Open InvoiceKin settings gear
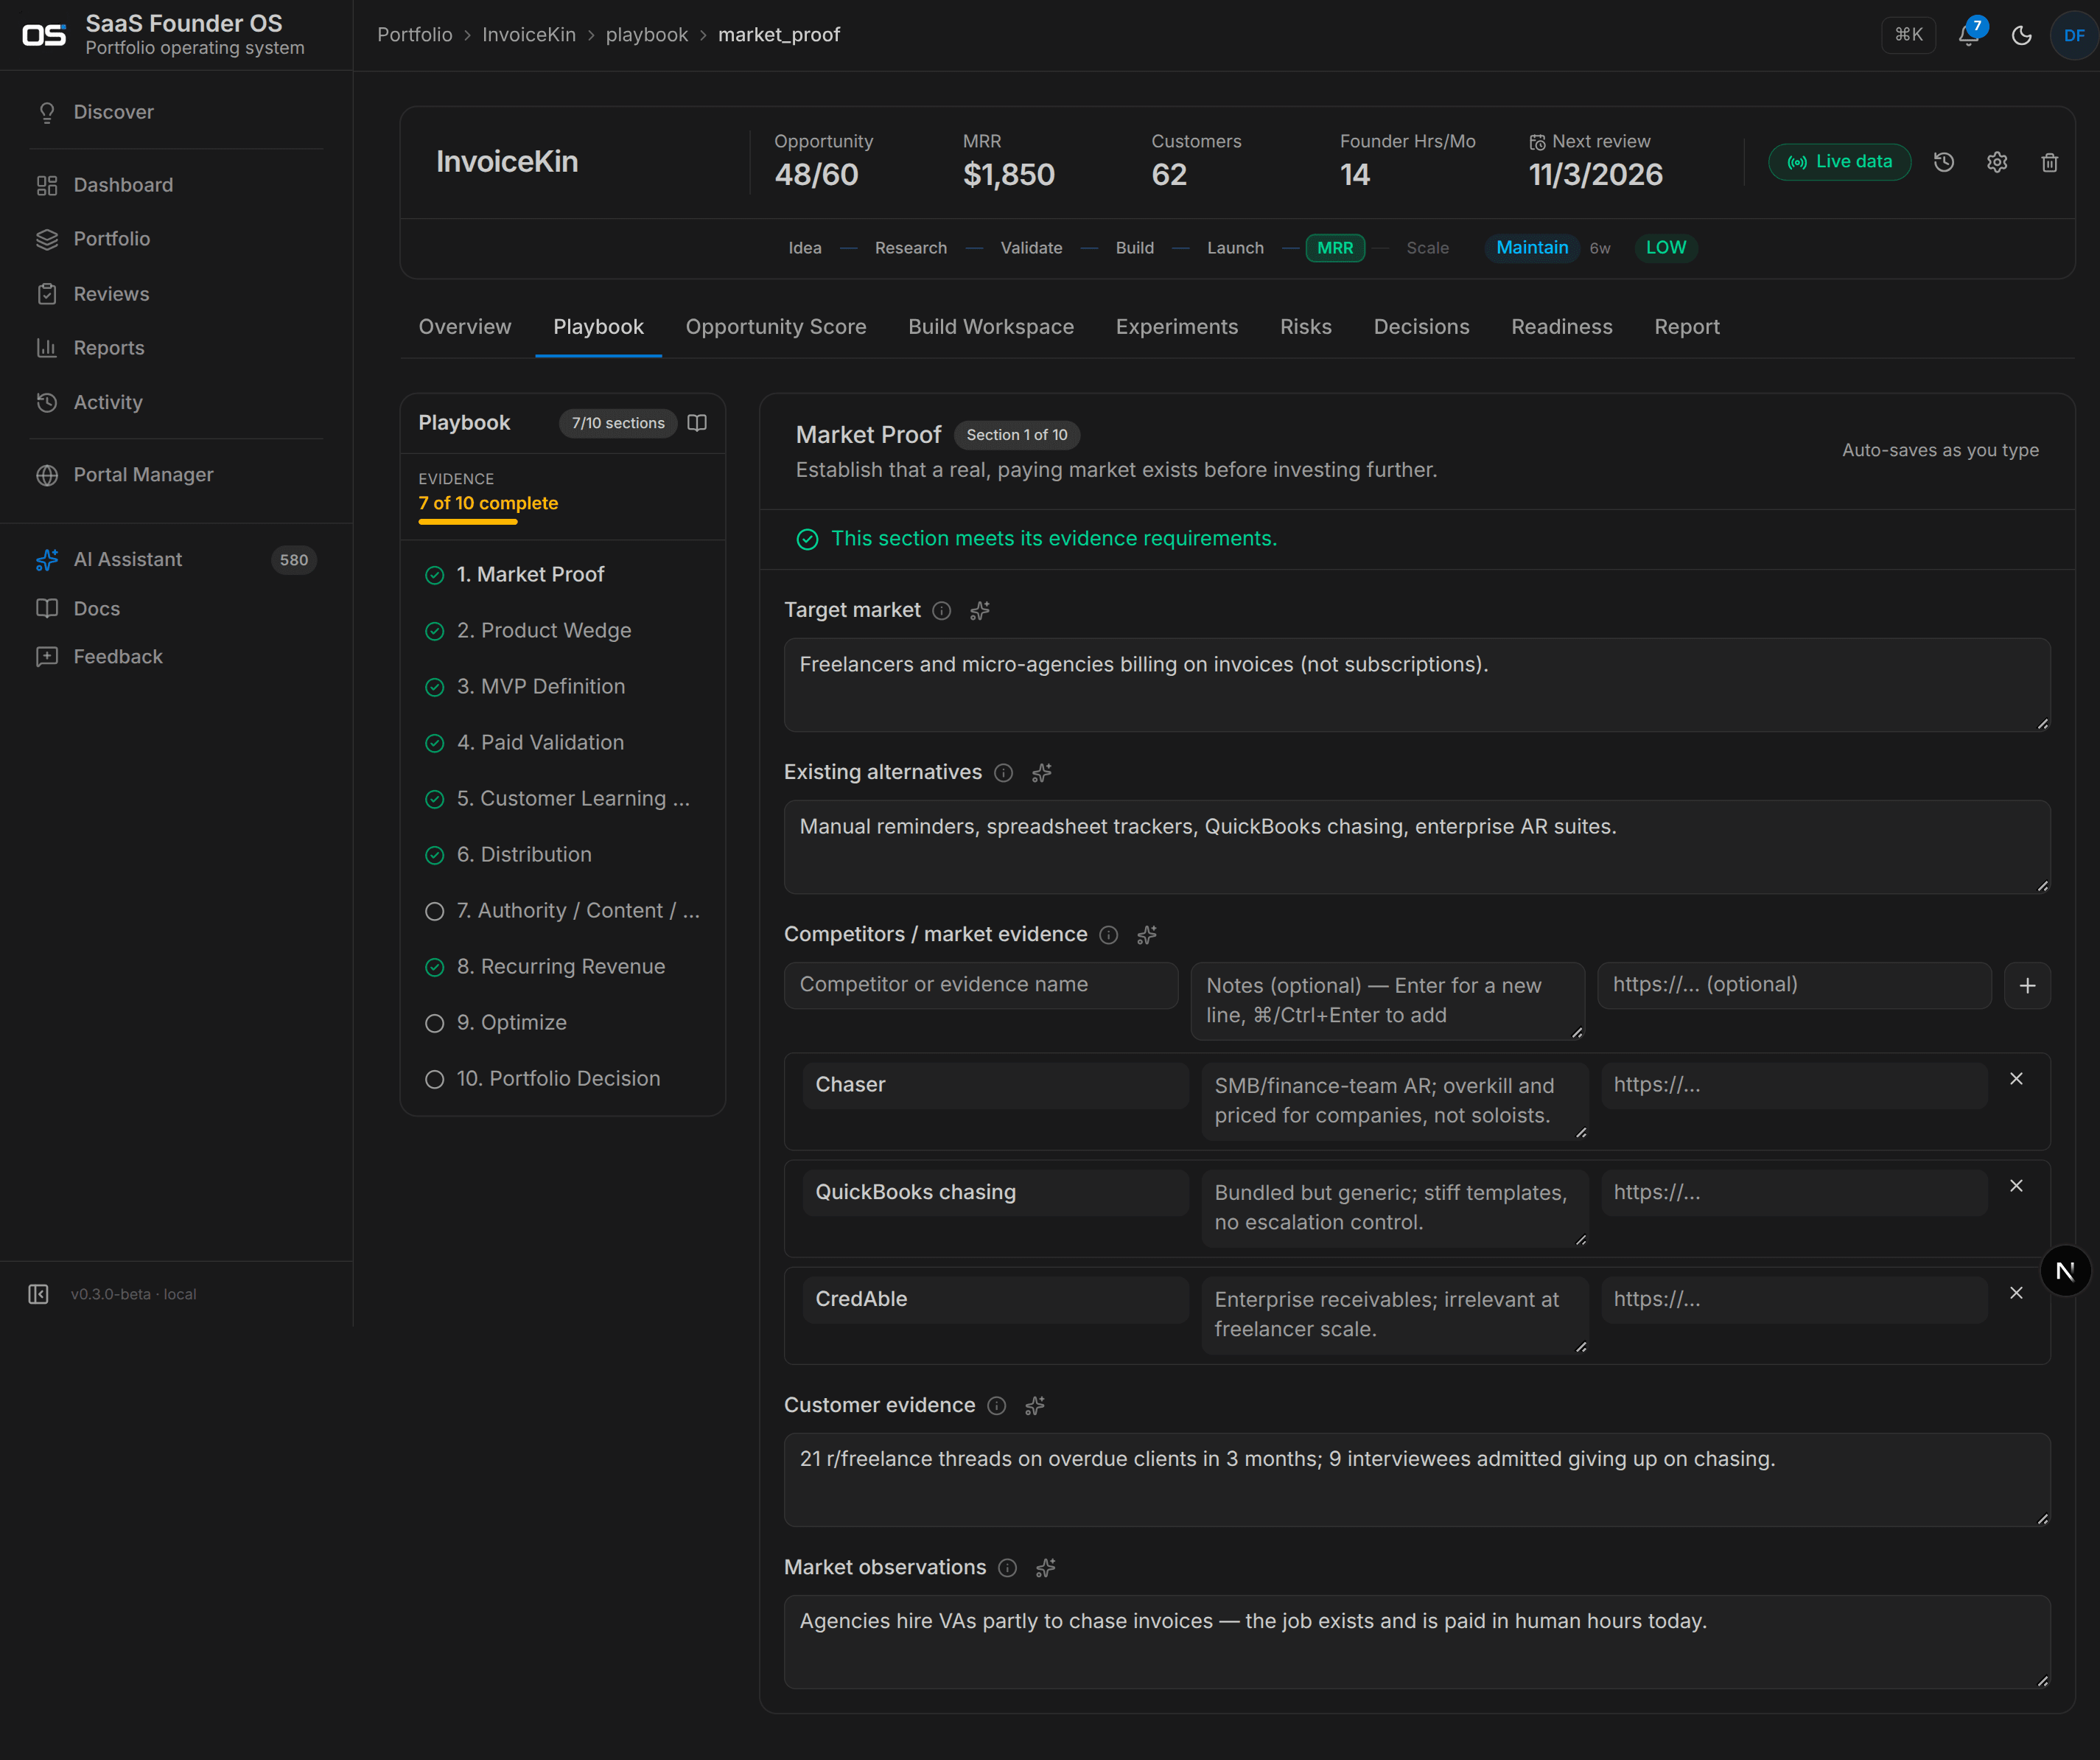Viewport: 2100px width, 1760px height. point(1997,162)
